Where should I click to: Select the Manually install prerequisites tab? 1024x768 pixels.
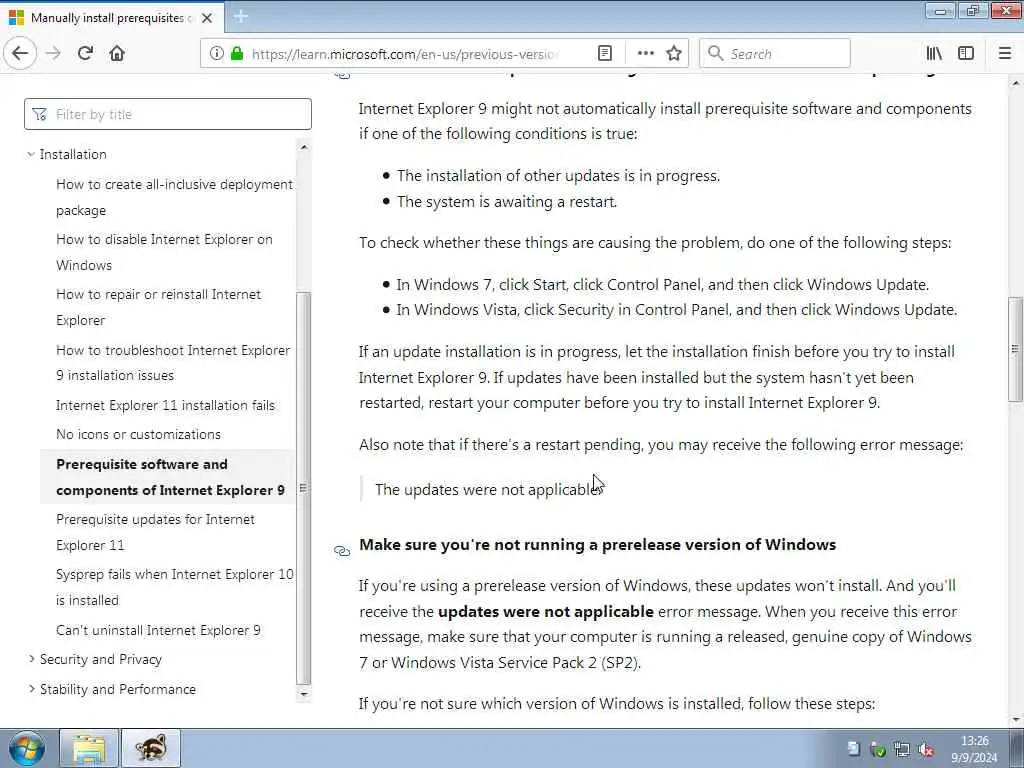point(112,18)
